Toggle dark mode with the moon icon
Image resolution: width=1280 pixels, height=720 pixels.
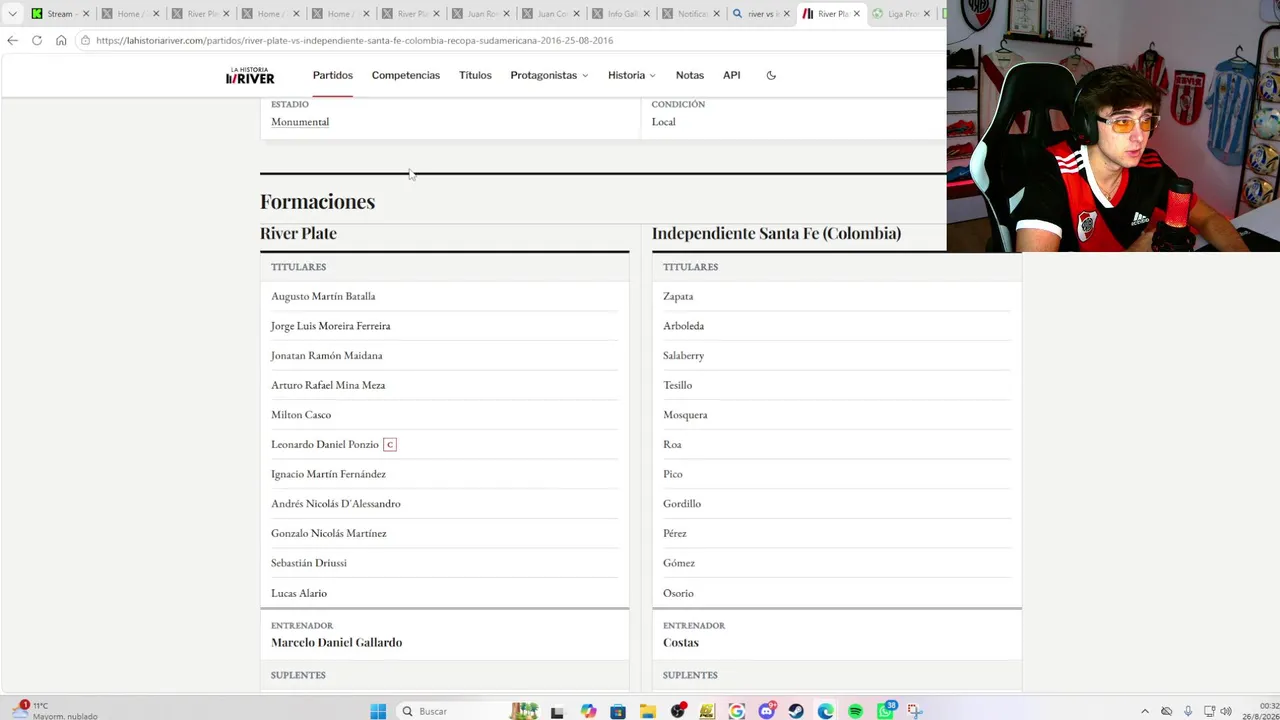771,75
